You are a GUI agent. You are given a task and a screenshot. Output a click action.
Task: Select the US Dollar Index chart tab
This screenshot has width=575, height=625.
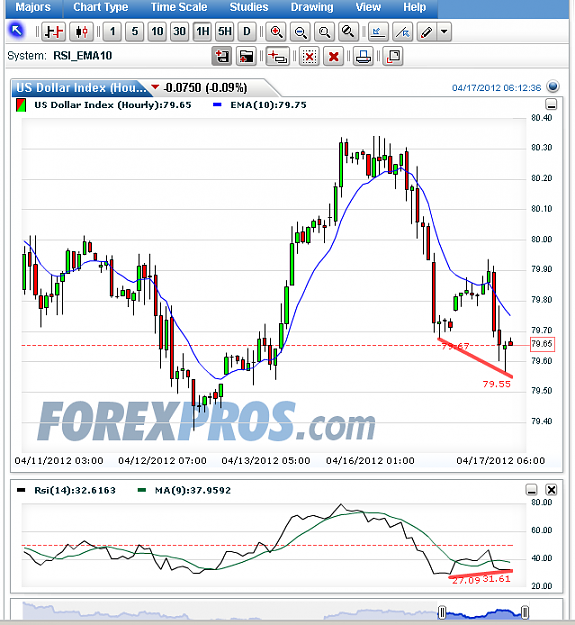[81, 88]
